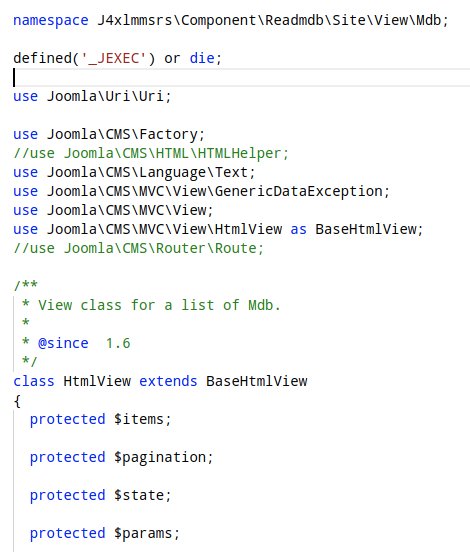
Task: Click the Joomla\Uri\Uri import line
Action: (x=92, y=96)
